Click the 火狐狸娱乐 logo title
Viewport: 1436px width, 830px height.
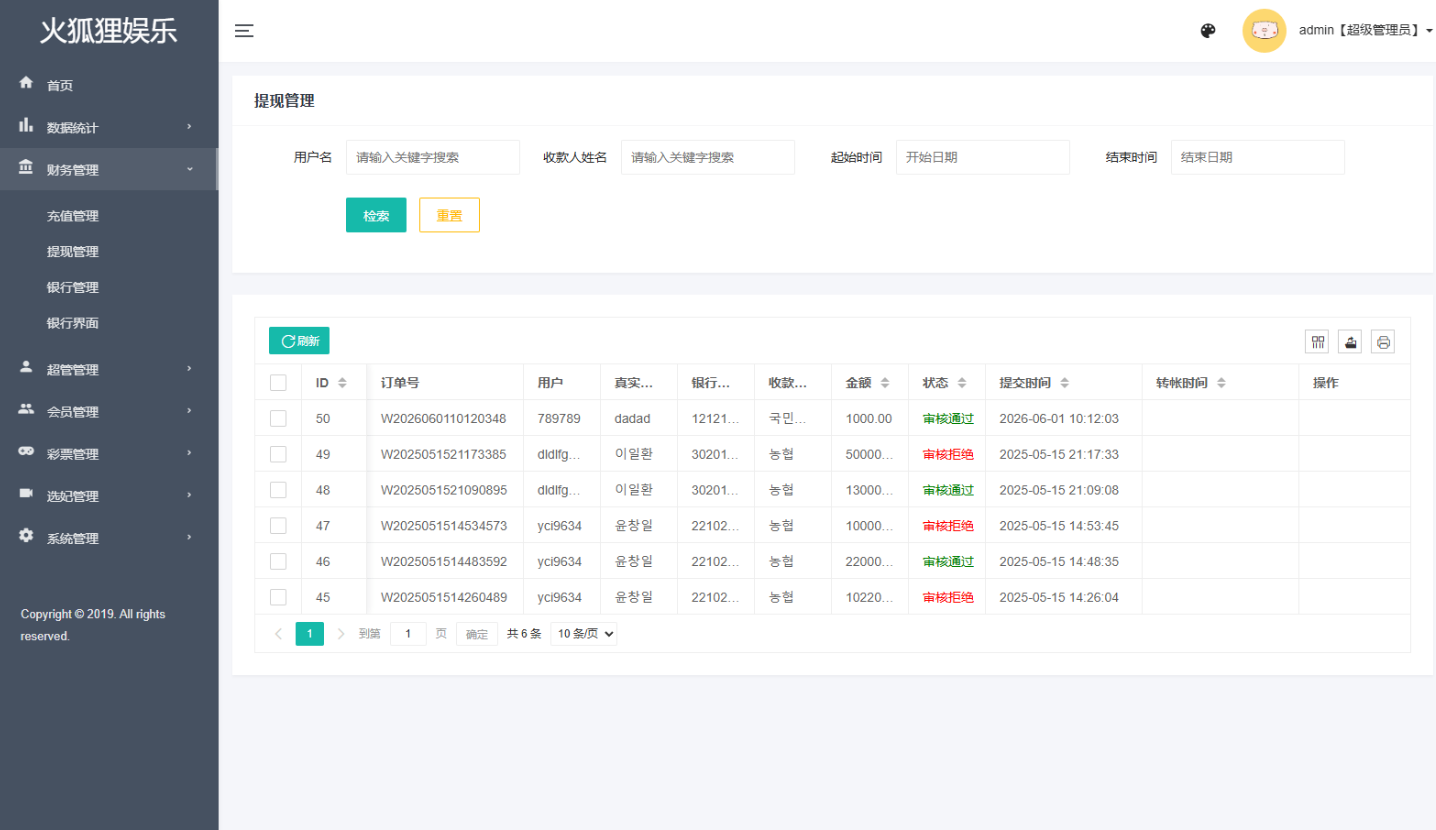click(109, 31)
